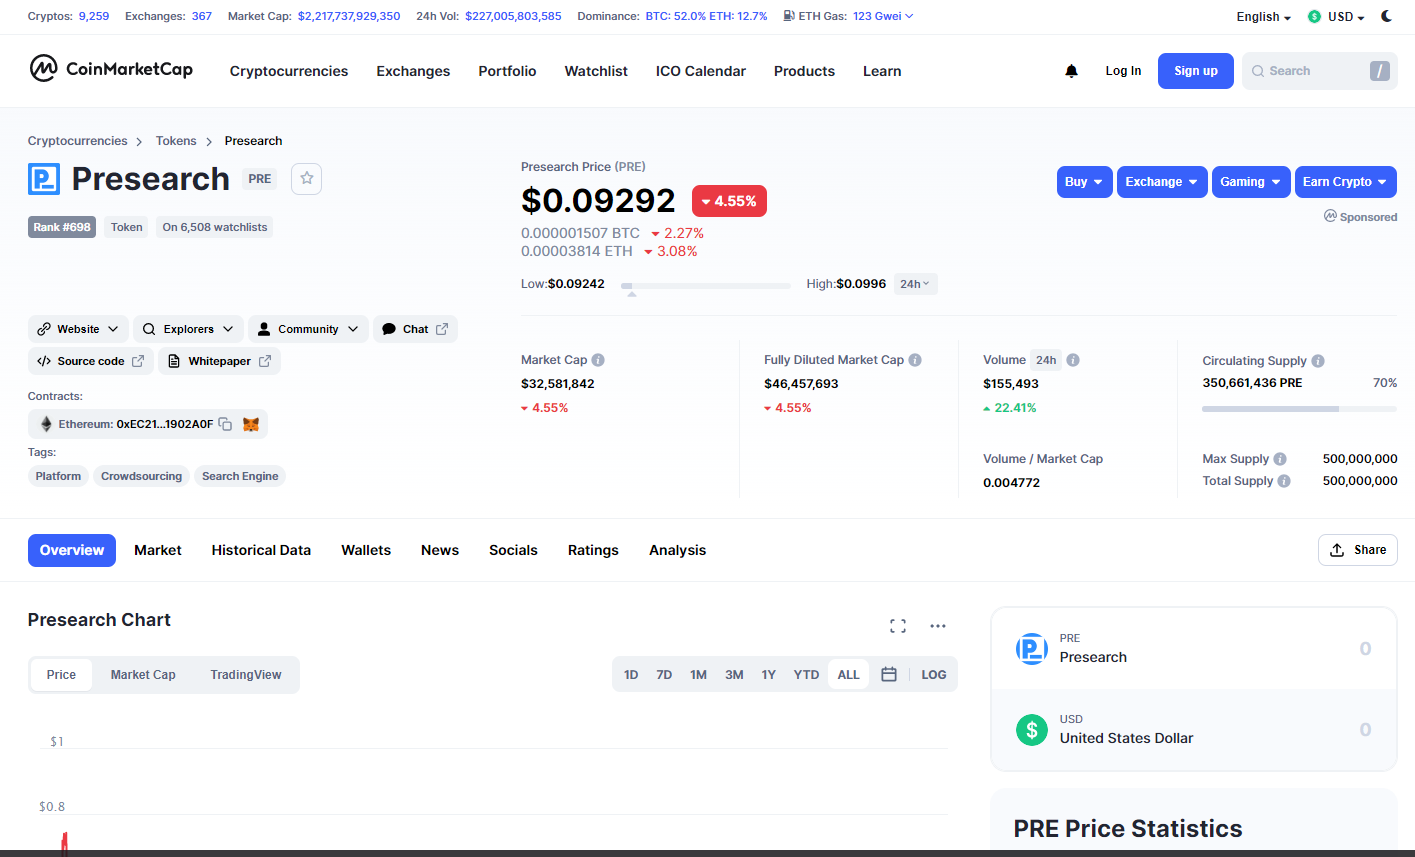The image size is (1415, 857).
Task: Change the Volume 24h period selector
Action: point(1046,360)
